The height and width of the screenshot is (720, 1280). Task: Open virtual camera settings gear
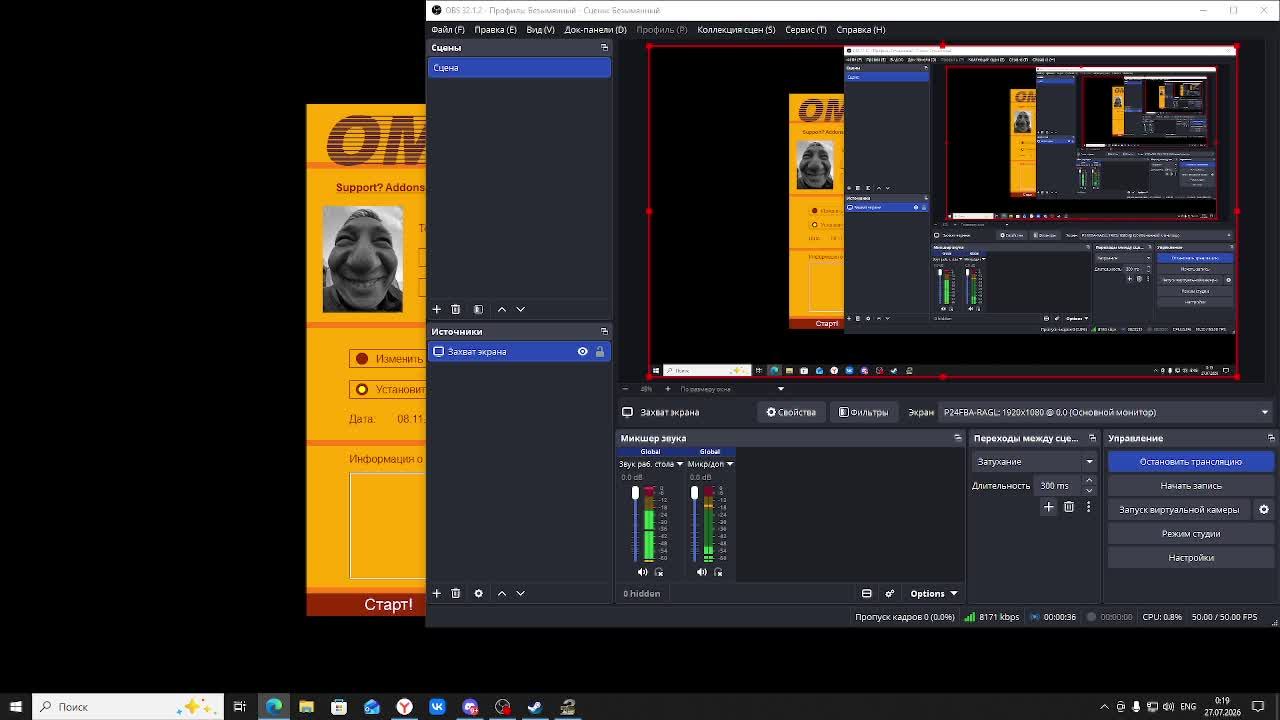[x=1263, y=510]
